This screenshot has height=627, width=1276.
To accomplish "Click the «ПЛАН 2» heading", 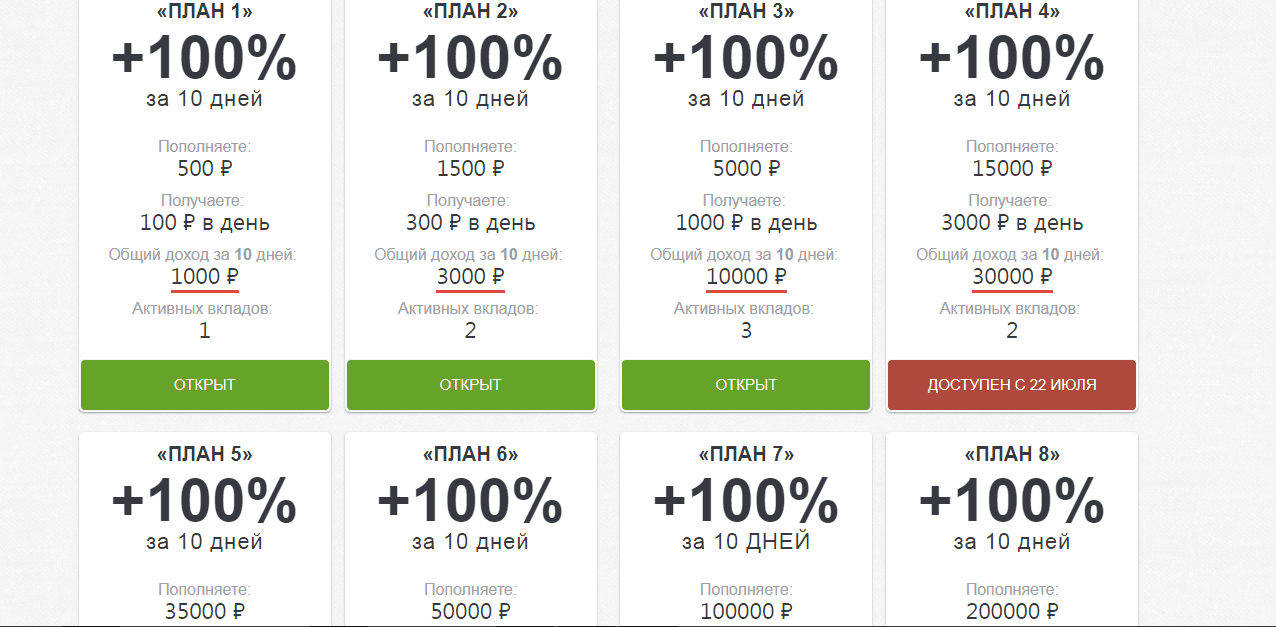I will tap(470, 12).
